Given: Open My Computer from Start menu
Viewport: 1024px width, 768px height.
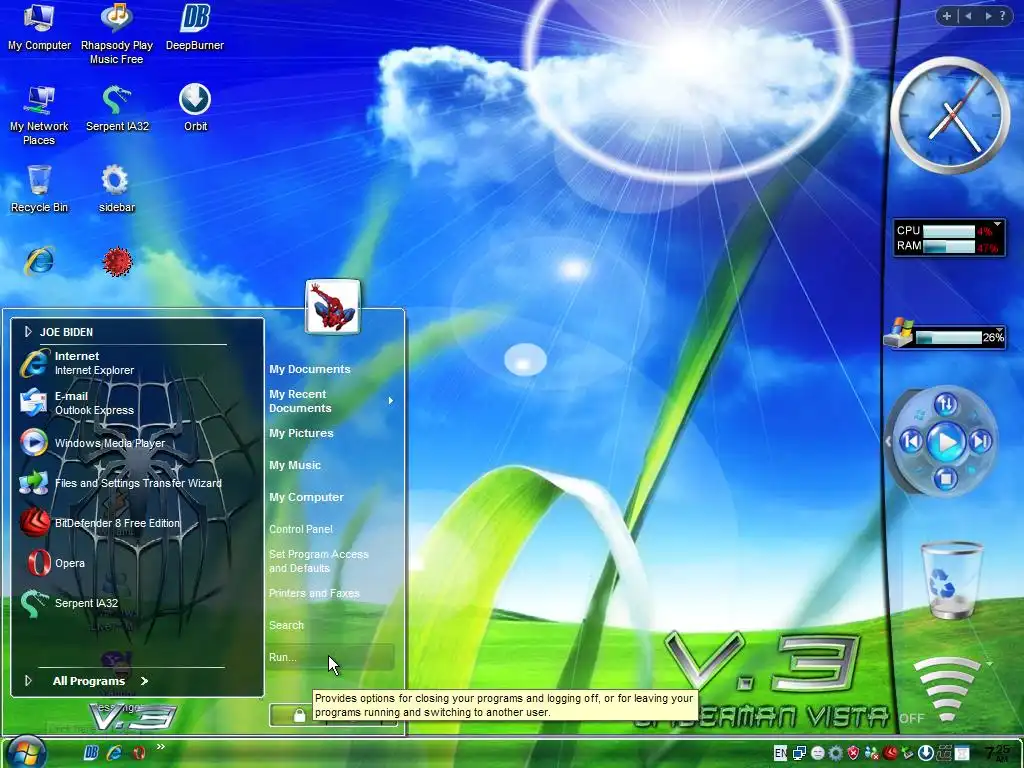Looking at the screenshot, I should (x=306, y=497).
